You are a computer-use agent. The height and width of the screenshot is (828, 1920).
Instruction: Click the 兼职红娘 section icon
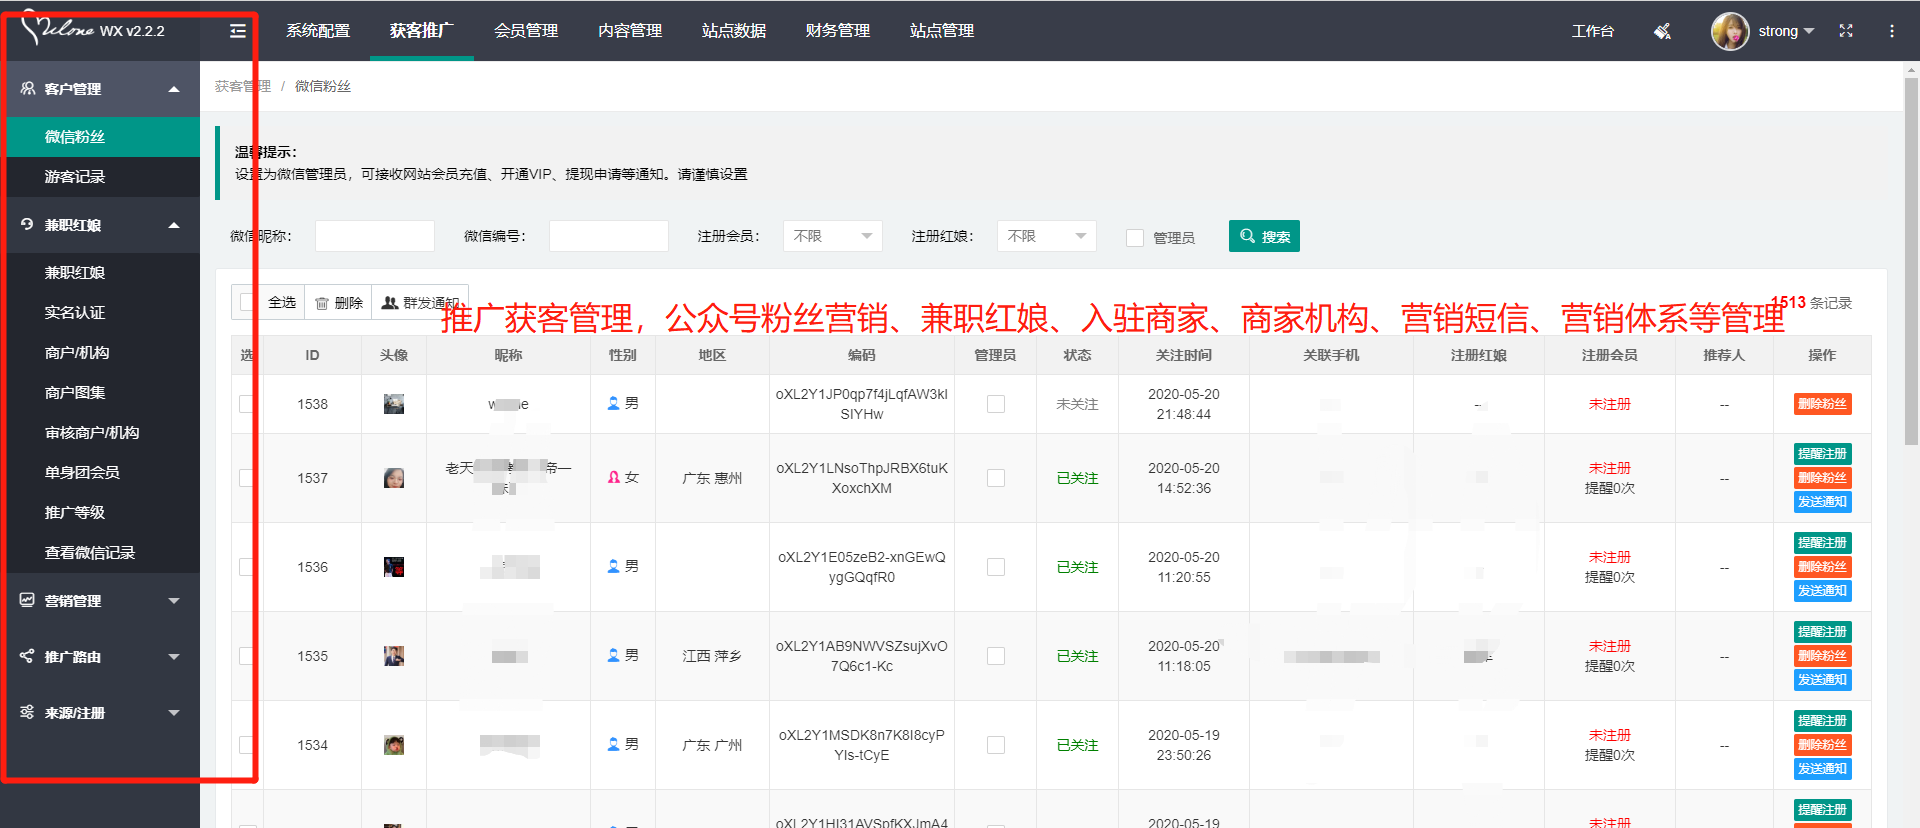click(28, 224)
